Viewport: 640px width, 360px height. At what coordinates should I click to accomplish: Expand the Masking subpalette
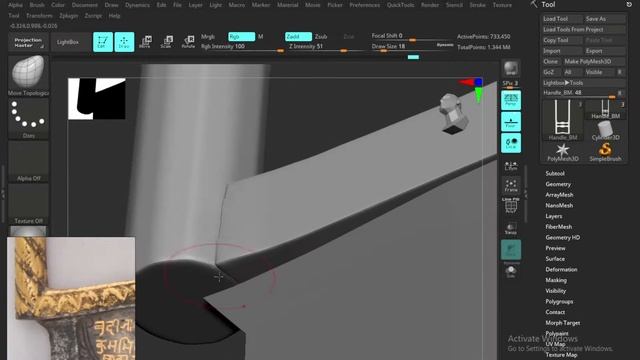point(556,280)
